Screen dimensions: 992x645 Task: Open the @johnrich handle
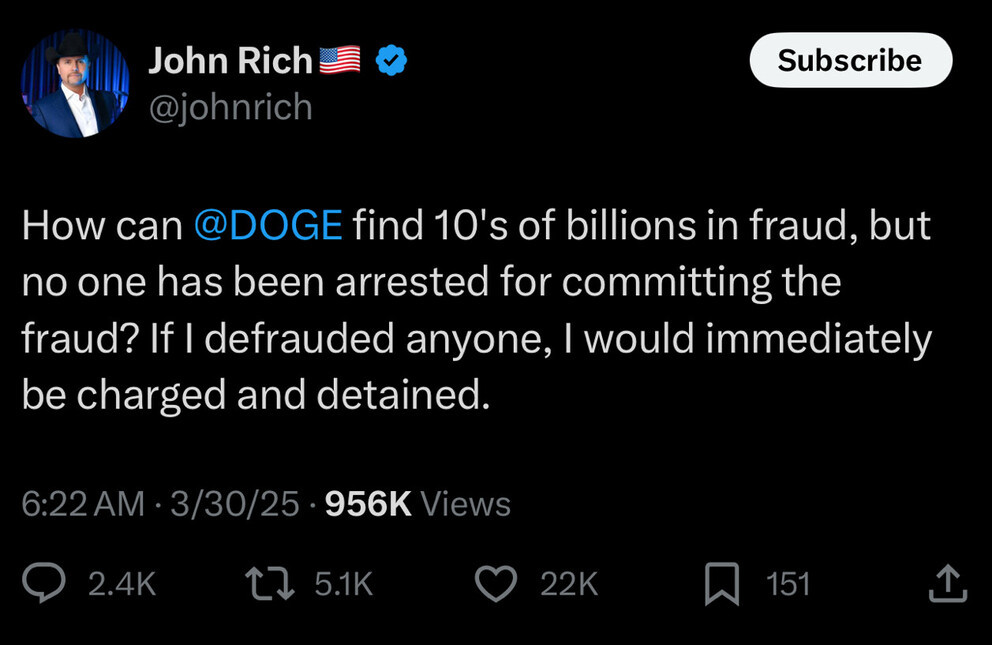point(230,106)
